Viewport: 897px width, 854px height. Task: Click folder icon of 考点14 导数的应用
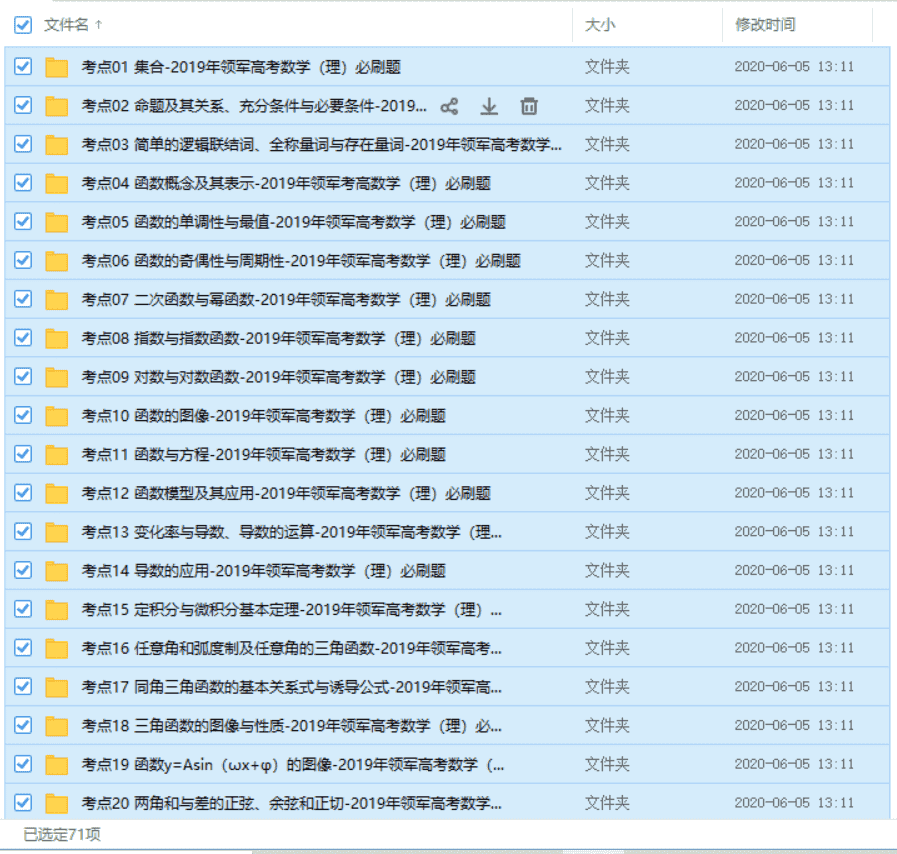click(56, 571)
